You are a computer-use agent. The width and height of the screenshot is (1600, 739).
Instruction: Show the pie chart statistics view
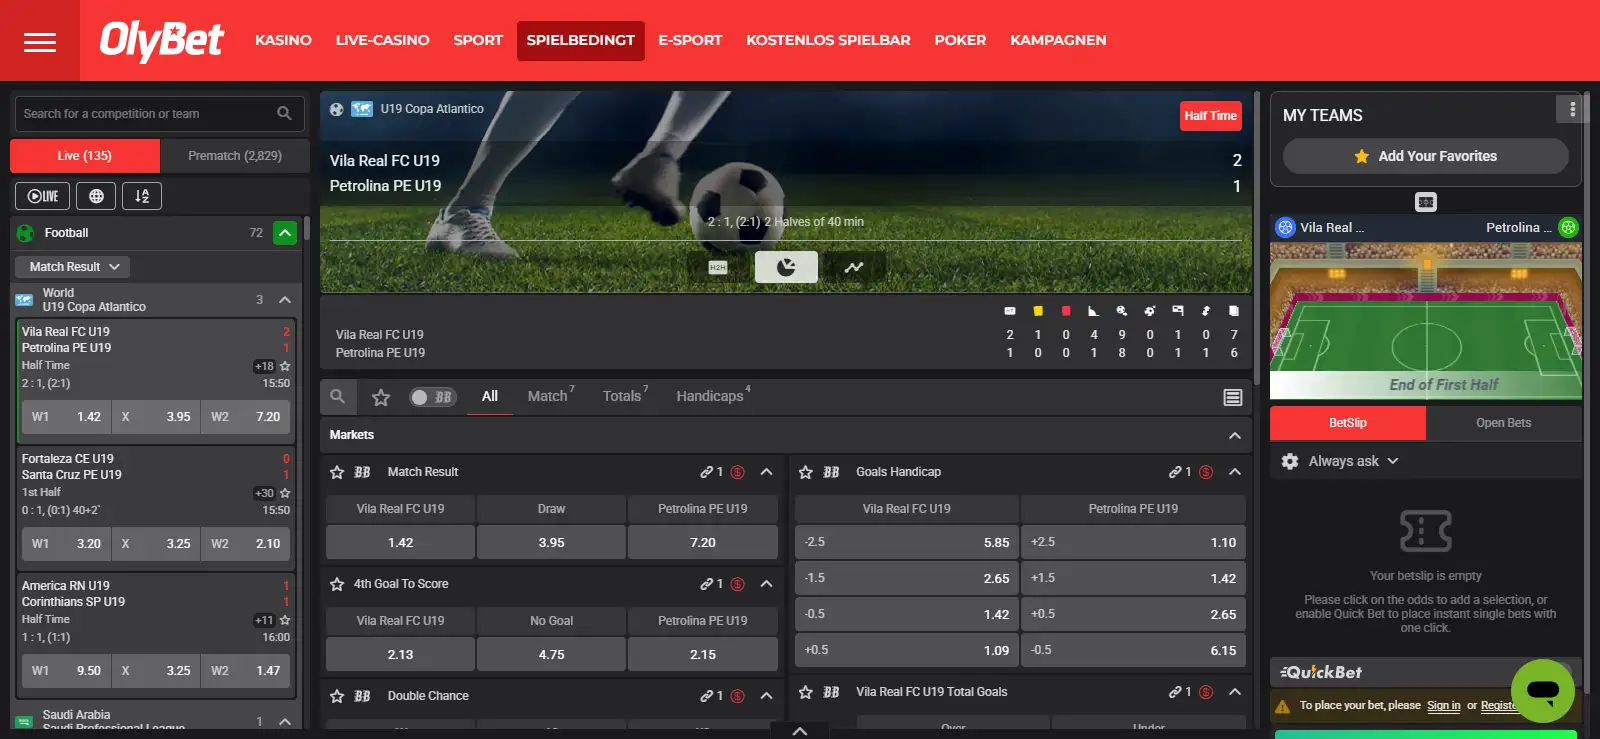(786, 267)
